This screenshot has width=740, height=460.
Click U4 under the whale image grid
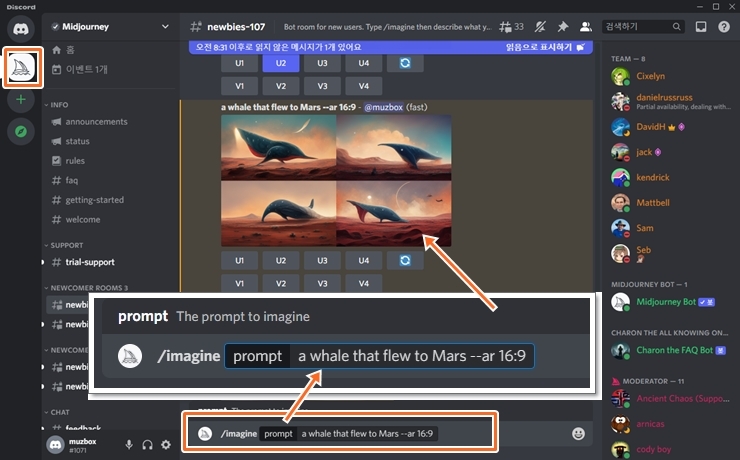pos(363,260)
